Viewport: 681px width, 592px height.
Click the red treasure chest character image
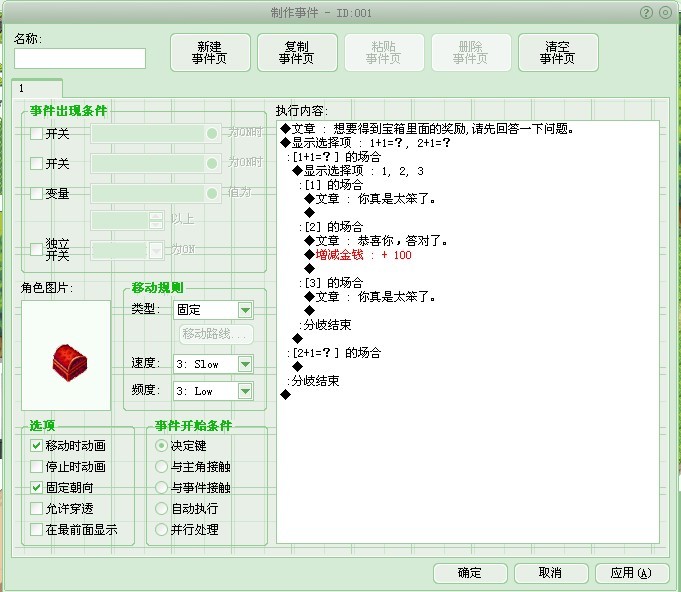coord(69,363)
